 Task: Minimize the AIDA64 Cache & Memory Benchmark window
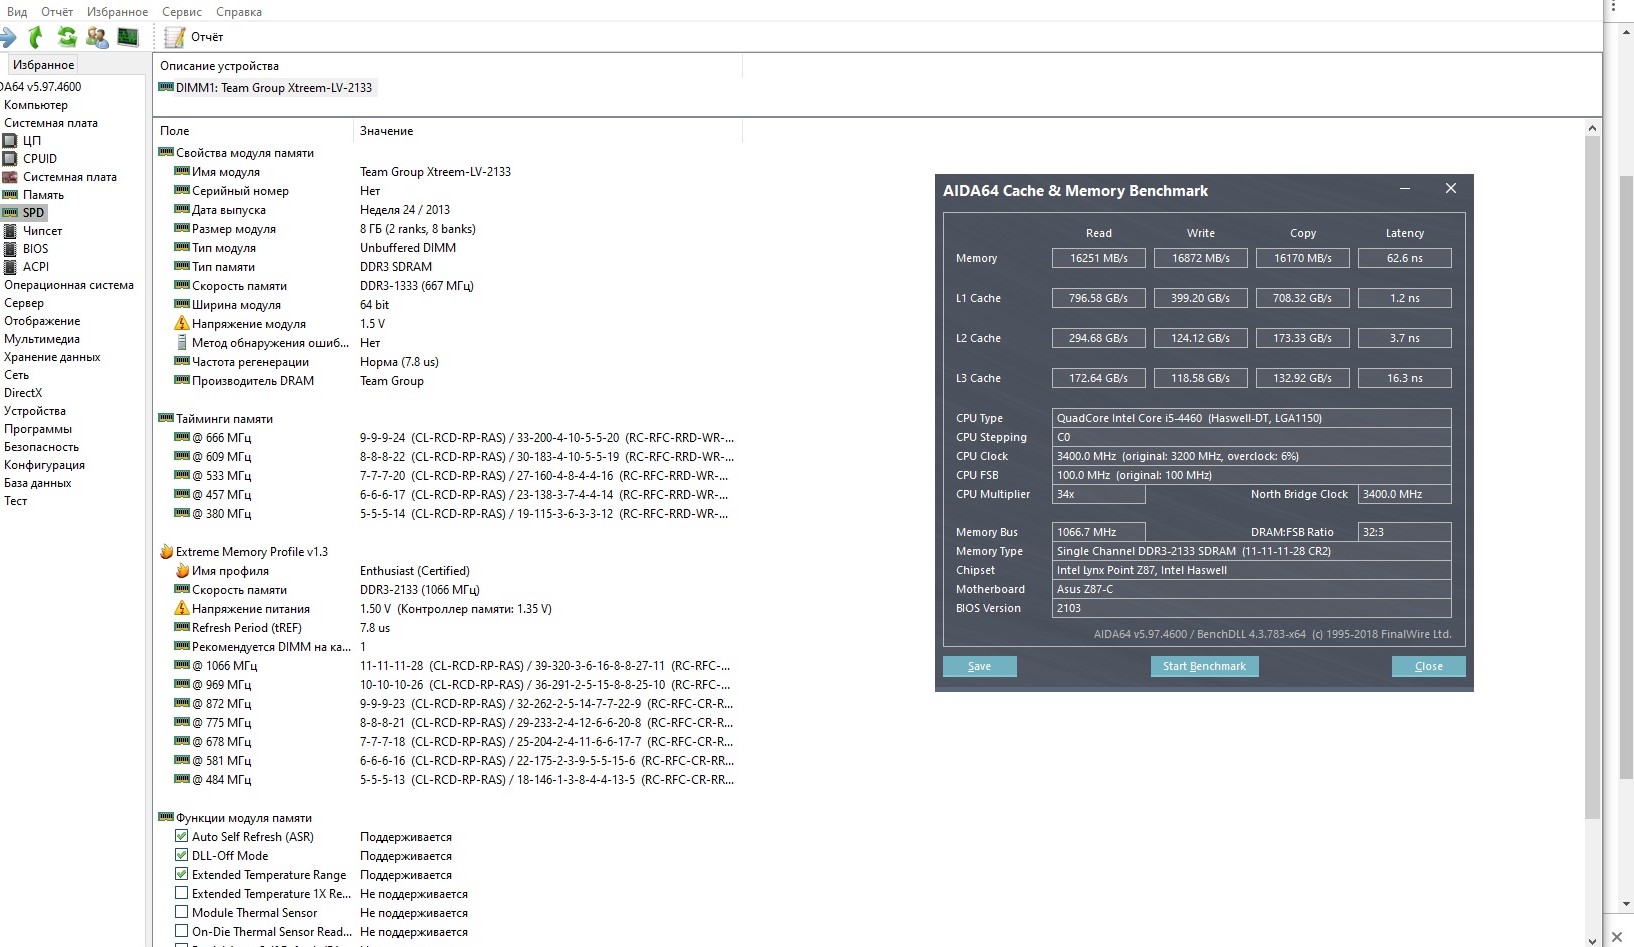click(x=1405, y=189)
